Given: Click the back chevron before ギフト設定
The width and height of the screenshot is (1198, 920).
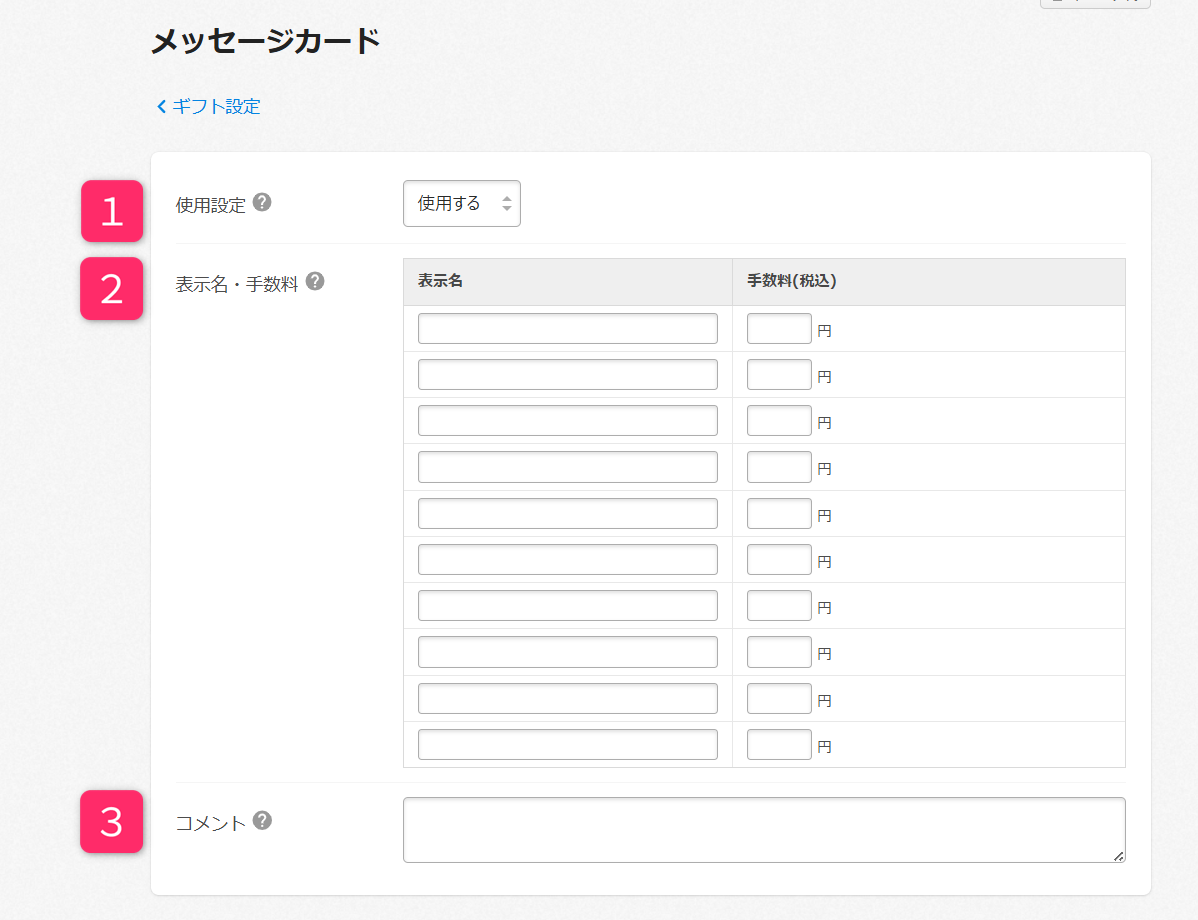Looking at the screenshot, I should click(x=162, y=107).
